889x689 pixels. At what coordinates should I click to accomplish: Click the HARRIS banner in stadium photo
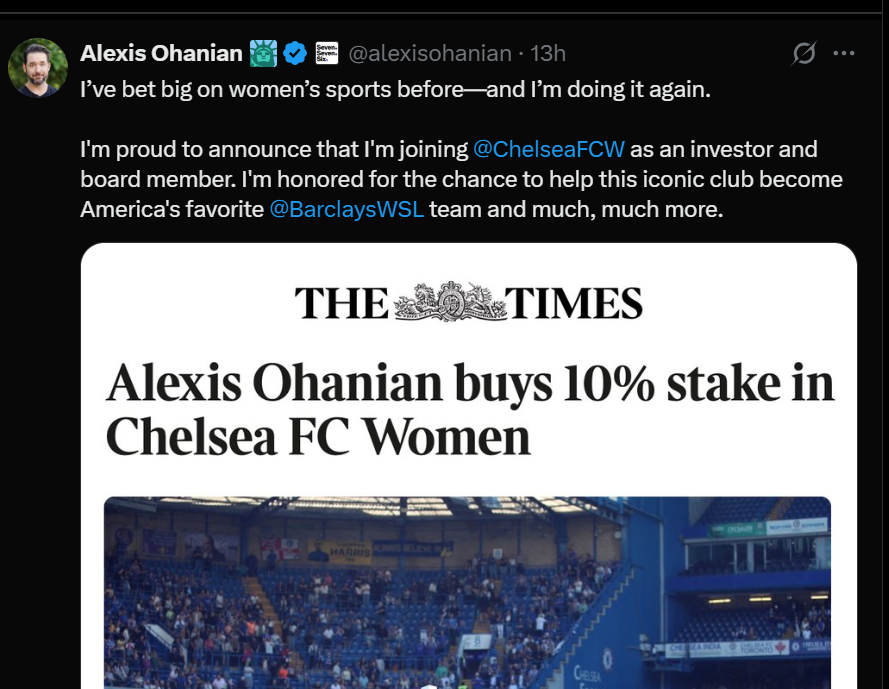click(x=342, y=552)
